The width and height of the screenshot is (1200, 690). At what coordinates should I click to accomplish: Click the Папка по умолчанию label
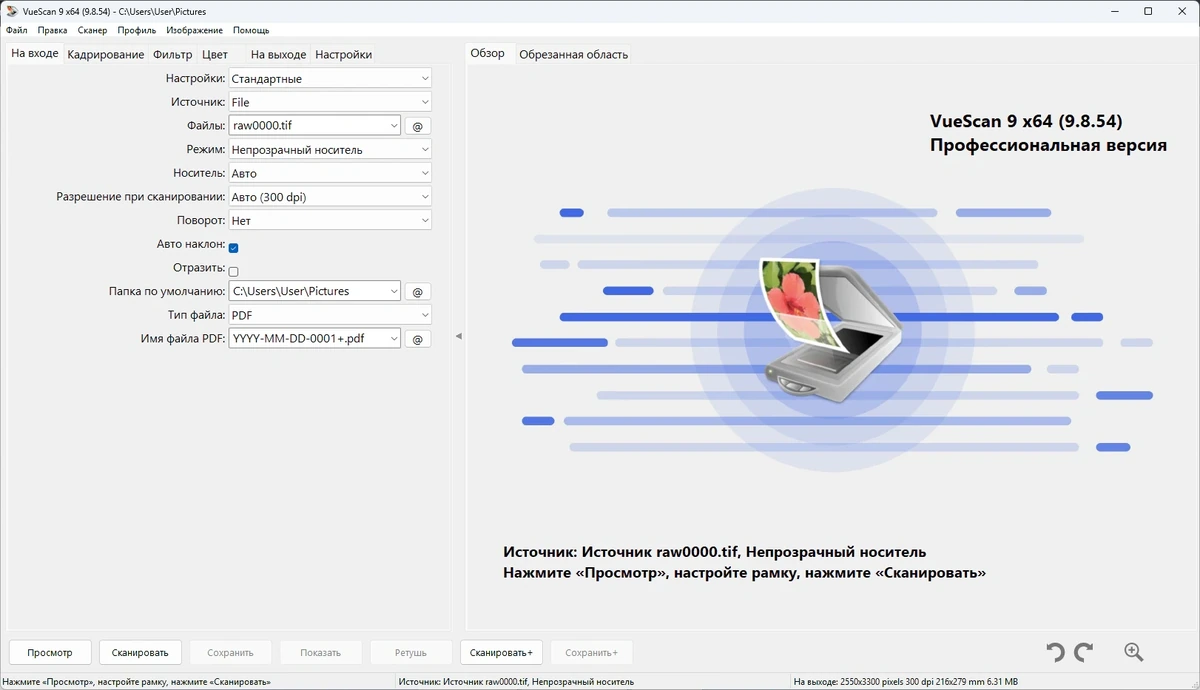coord(167,291)
